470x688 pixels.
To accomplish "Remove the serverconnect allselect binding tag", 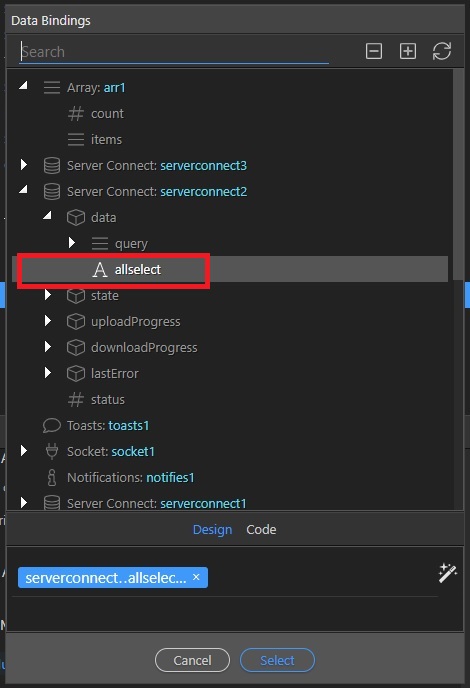I will tap(196, 577).
